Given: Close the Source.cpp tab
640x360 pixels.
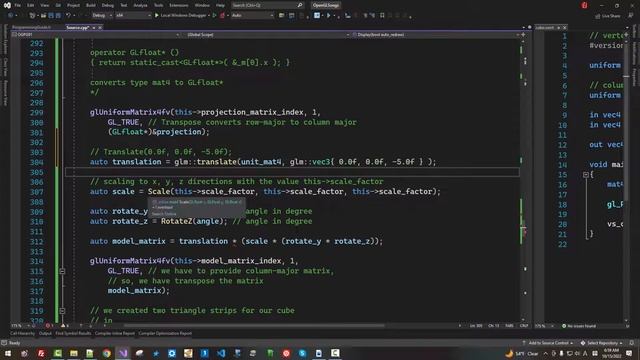Looking at the screenshot, I should 100,27.
